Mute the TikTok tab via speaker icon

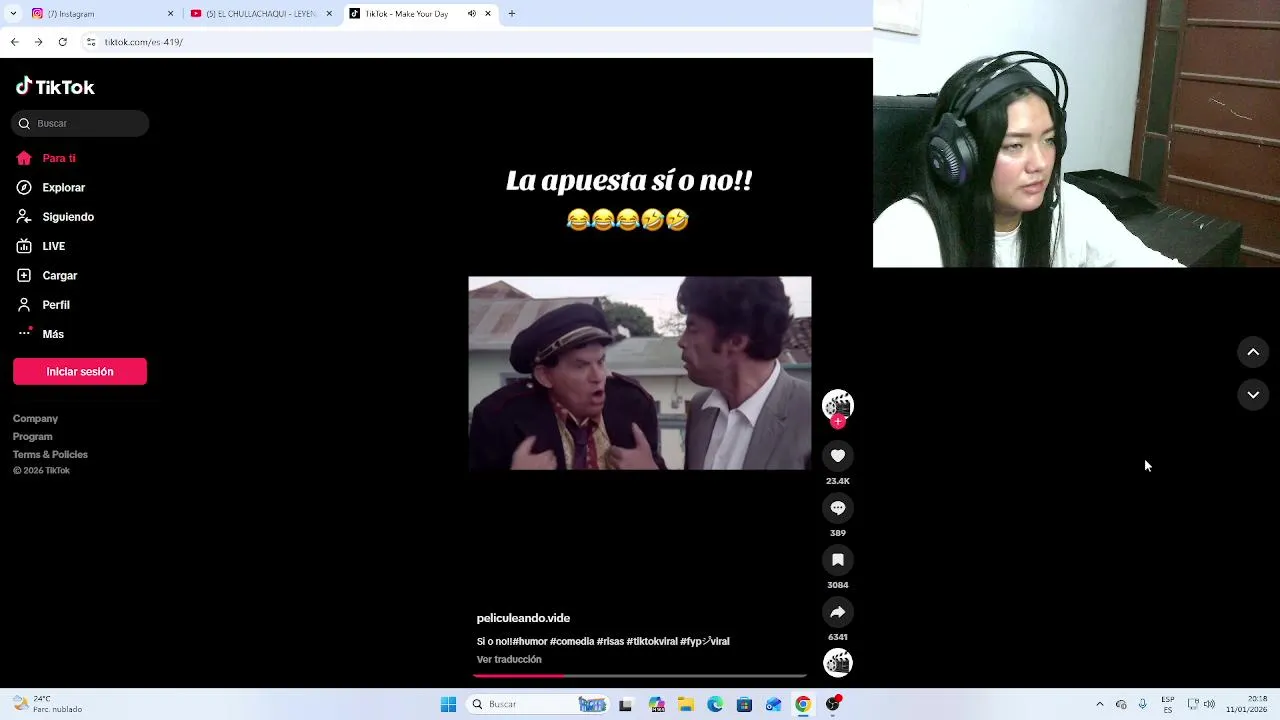point(472,14)
